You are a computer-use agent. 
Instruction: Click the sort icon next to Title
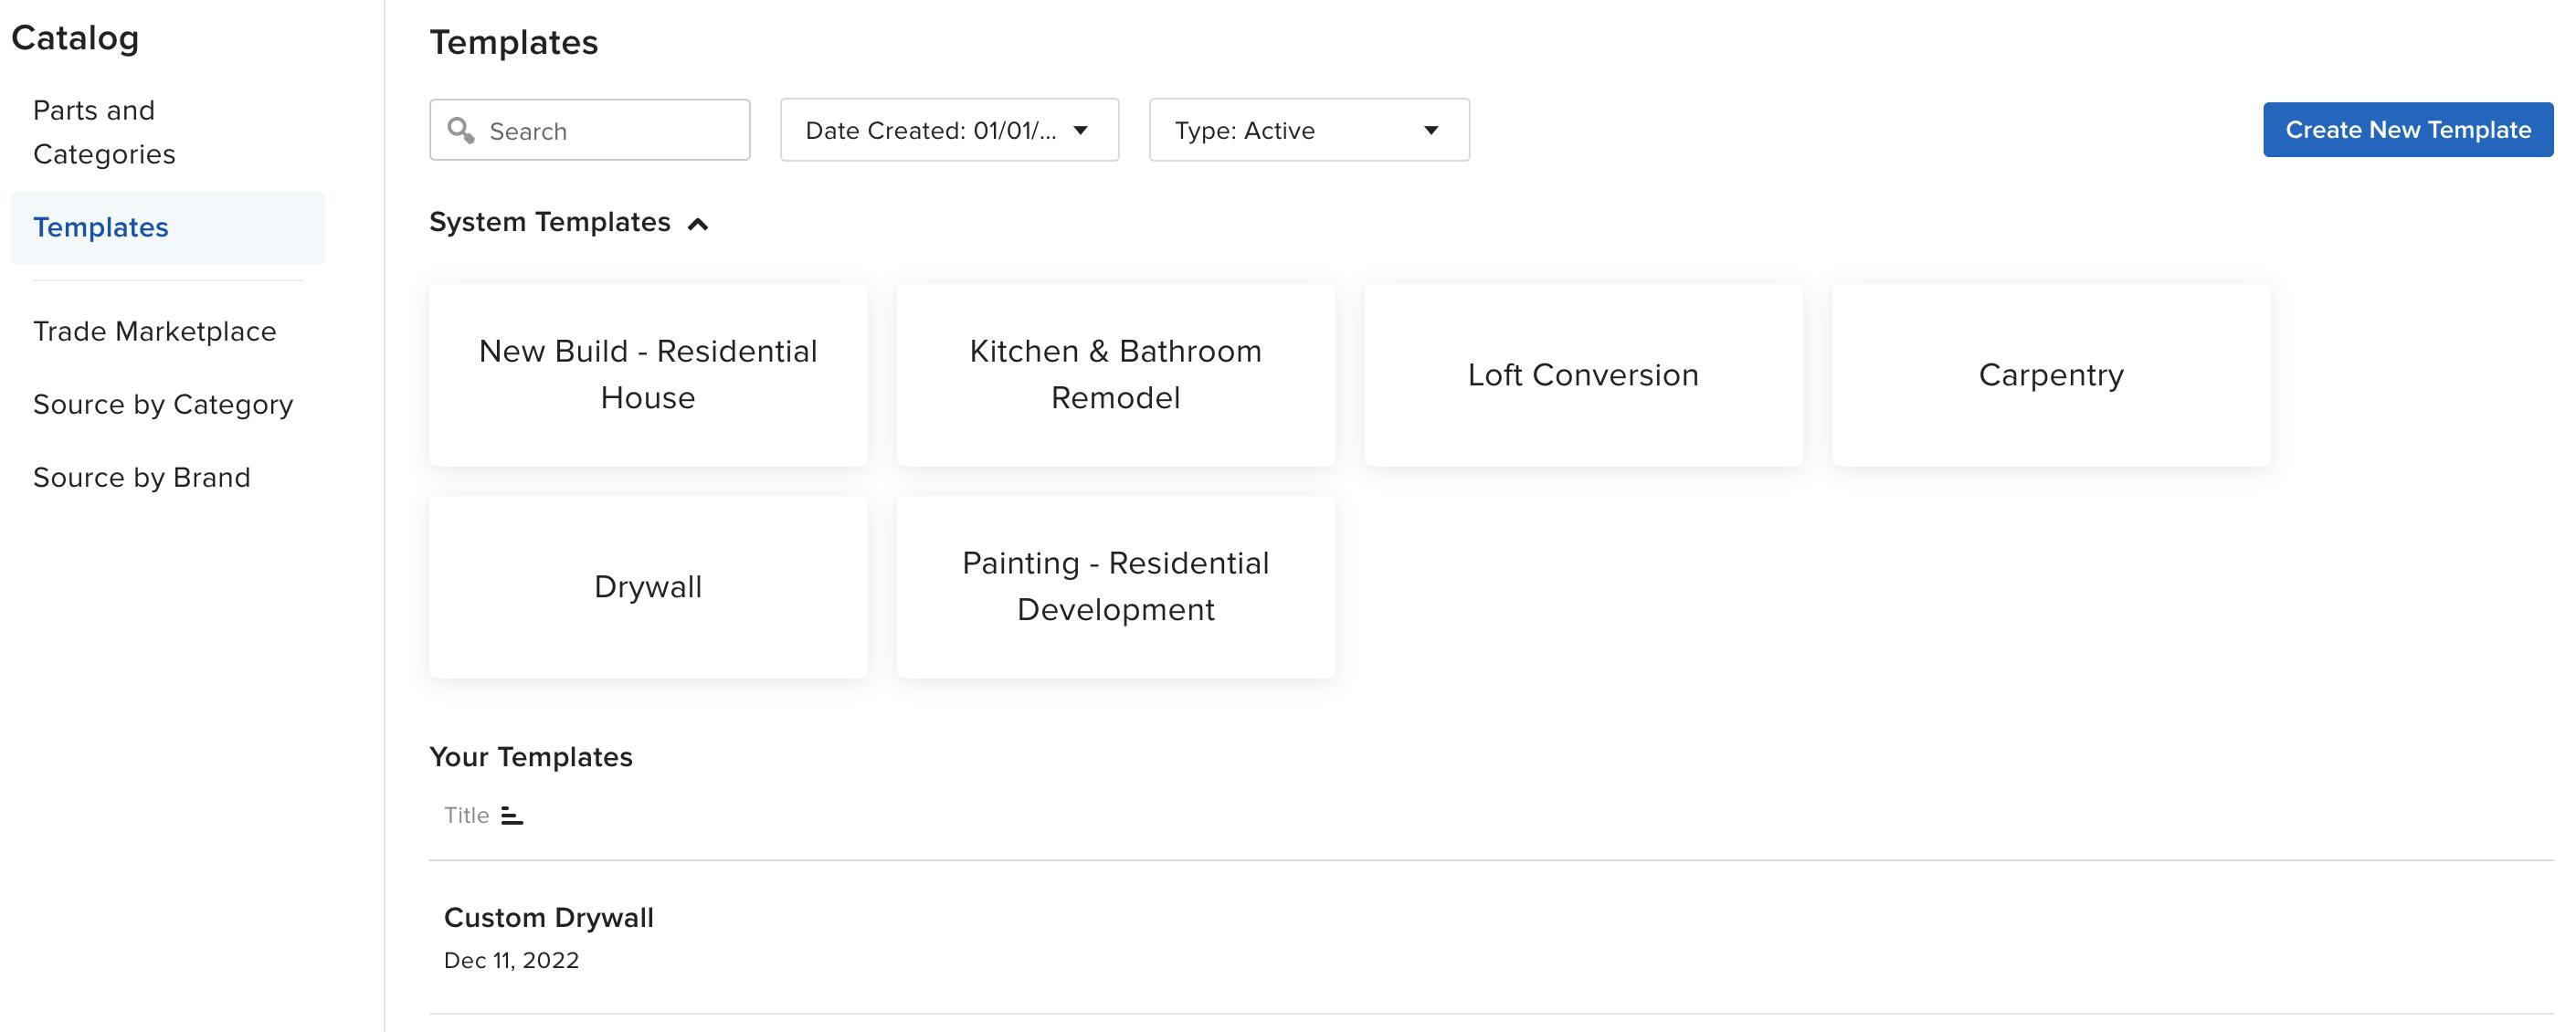point(514,815)
